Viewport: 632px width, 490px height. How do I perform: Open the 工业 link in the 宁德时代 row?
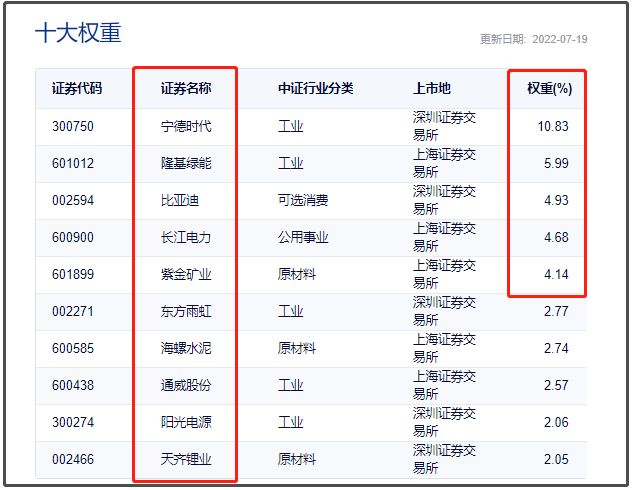[x=290, y=127]
